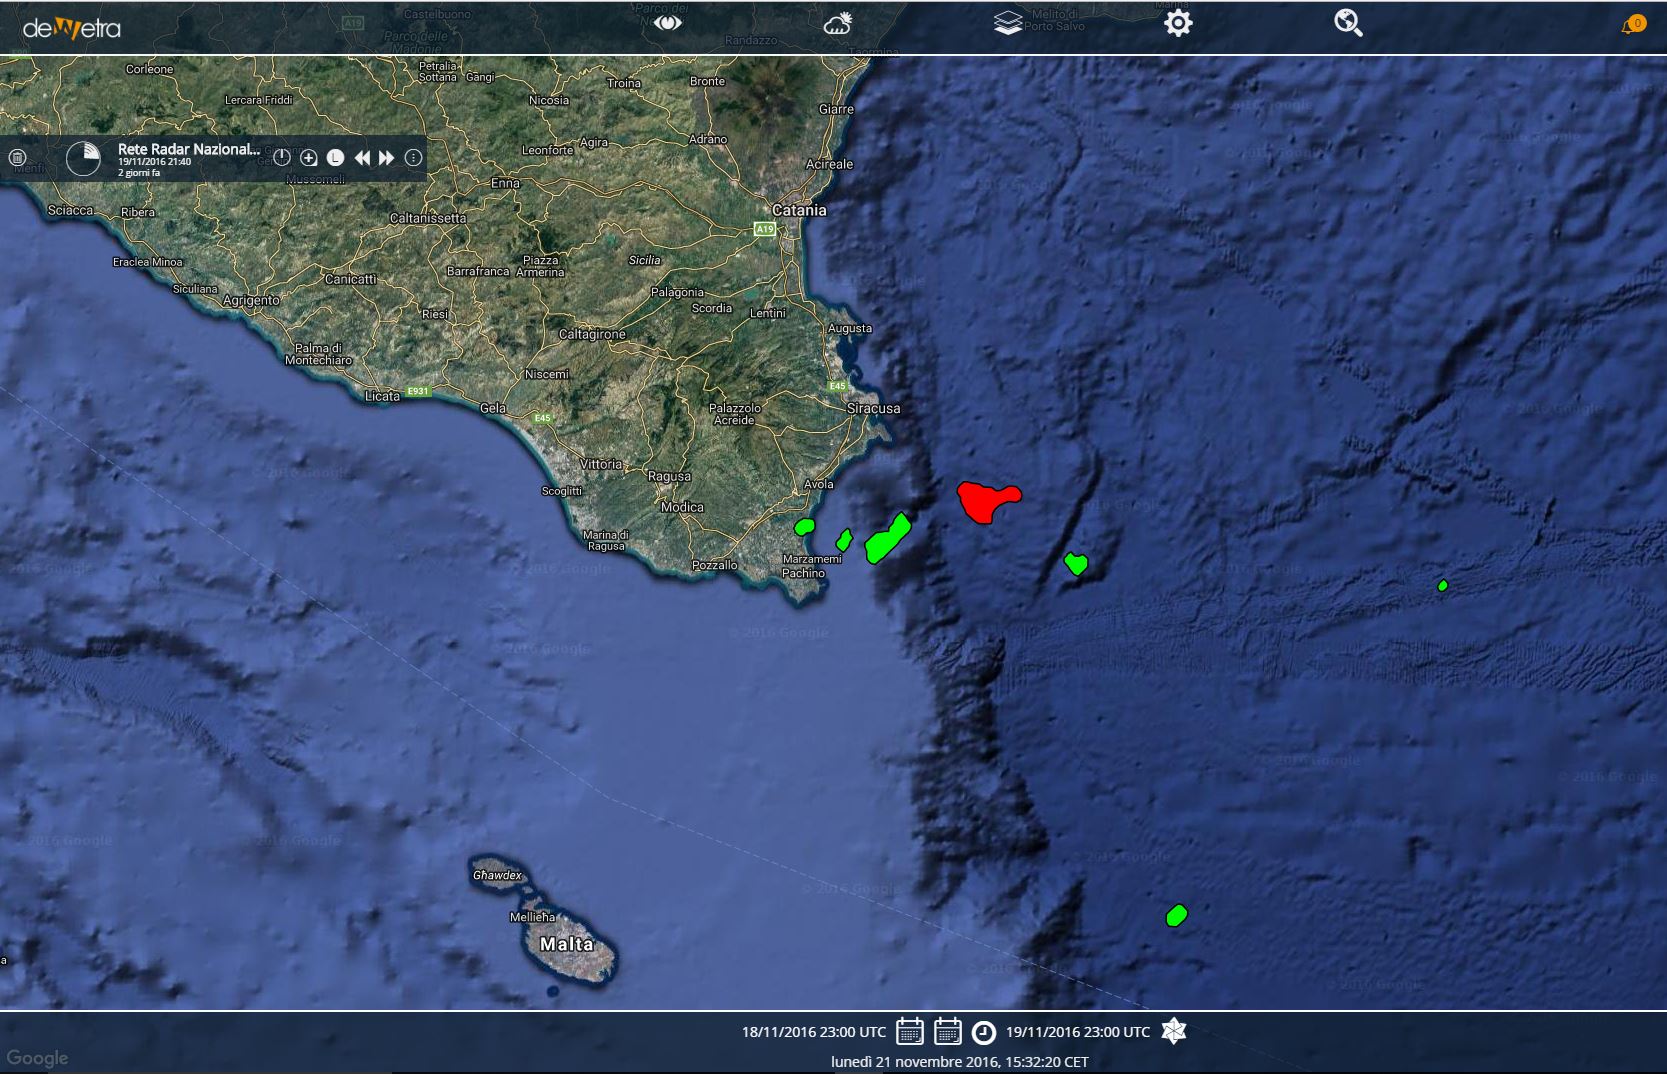Image resolution: width=1667 pixels, height=1074 pixels.
Task: Open the layers stack menu
Action: coord(1008,23)
